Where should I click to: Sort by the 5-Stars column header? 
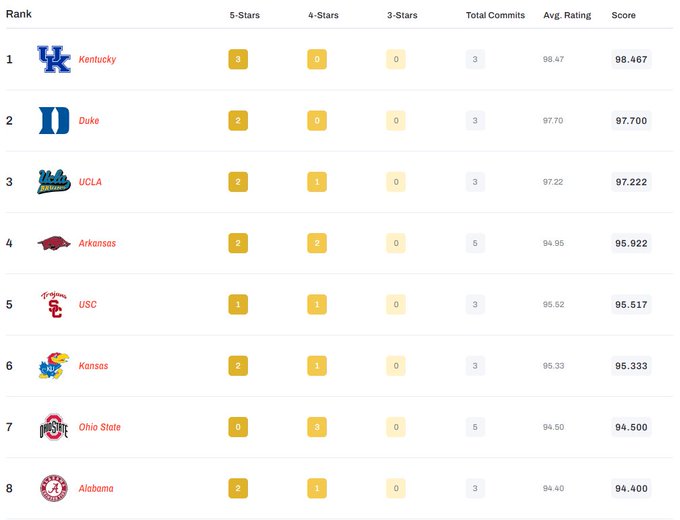tap(245, 15)
